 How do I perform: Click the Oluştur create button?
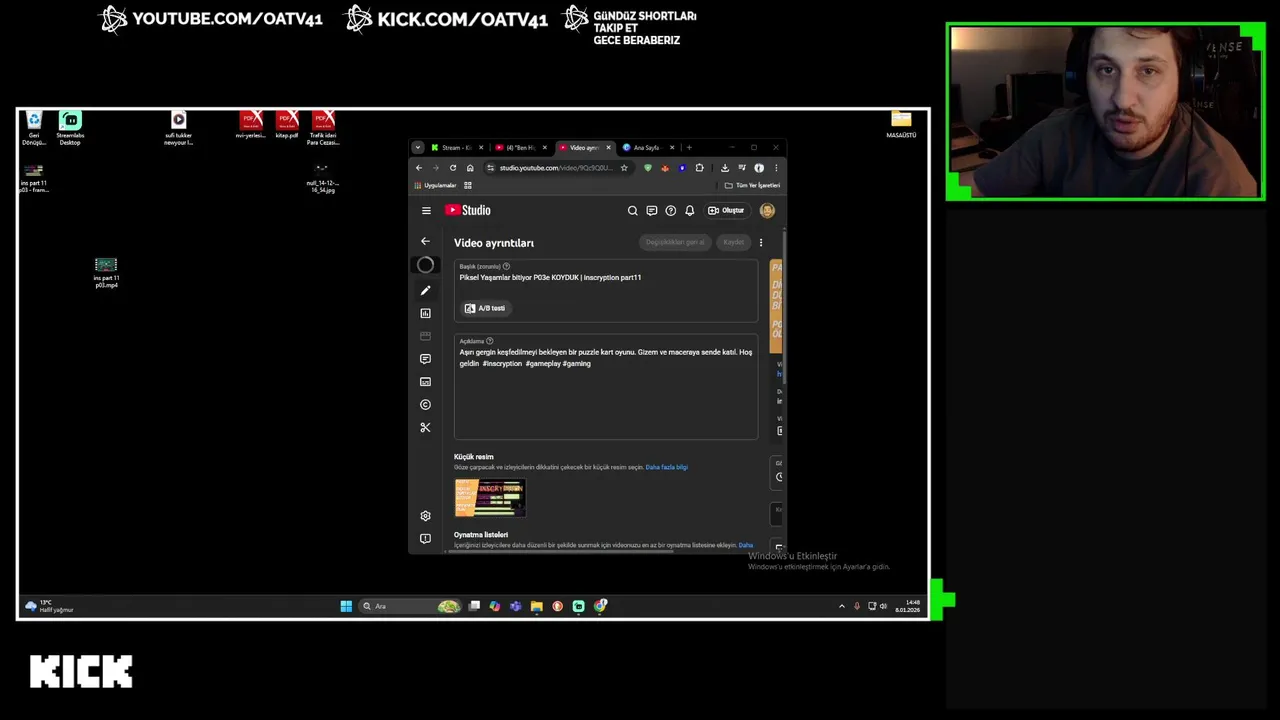pyautogui.click(x=727, y=210)
